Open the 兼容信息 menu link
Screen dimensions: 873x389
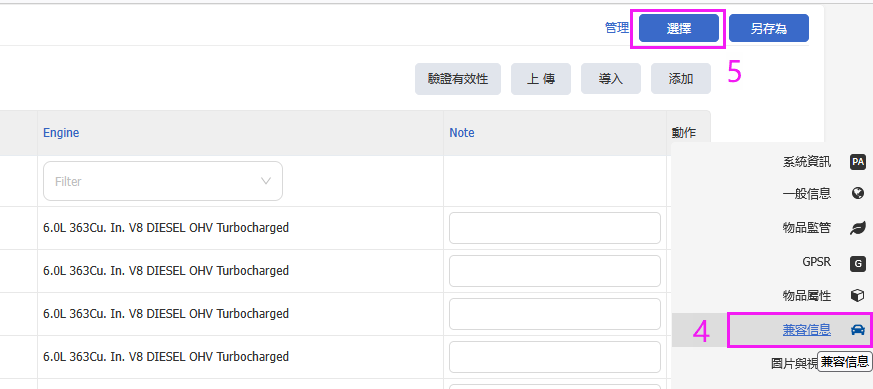807,330
